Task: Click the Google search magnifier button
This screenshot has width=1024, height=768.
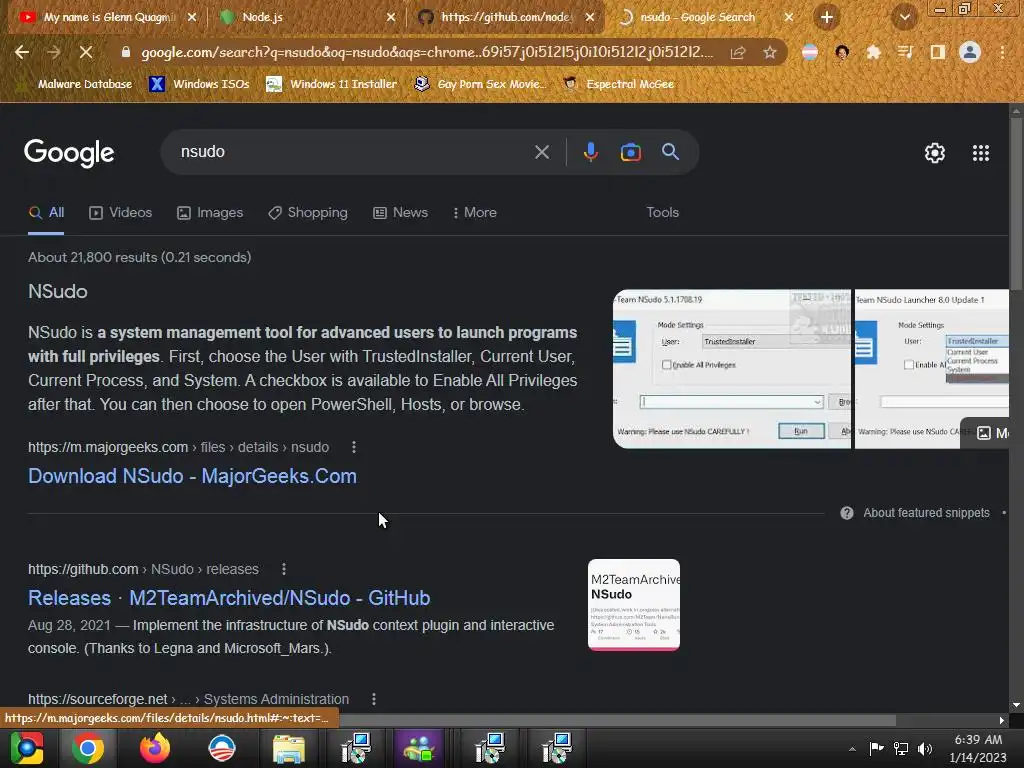Action: click(670, 152)
